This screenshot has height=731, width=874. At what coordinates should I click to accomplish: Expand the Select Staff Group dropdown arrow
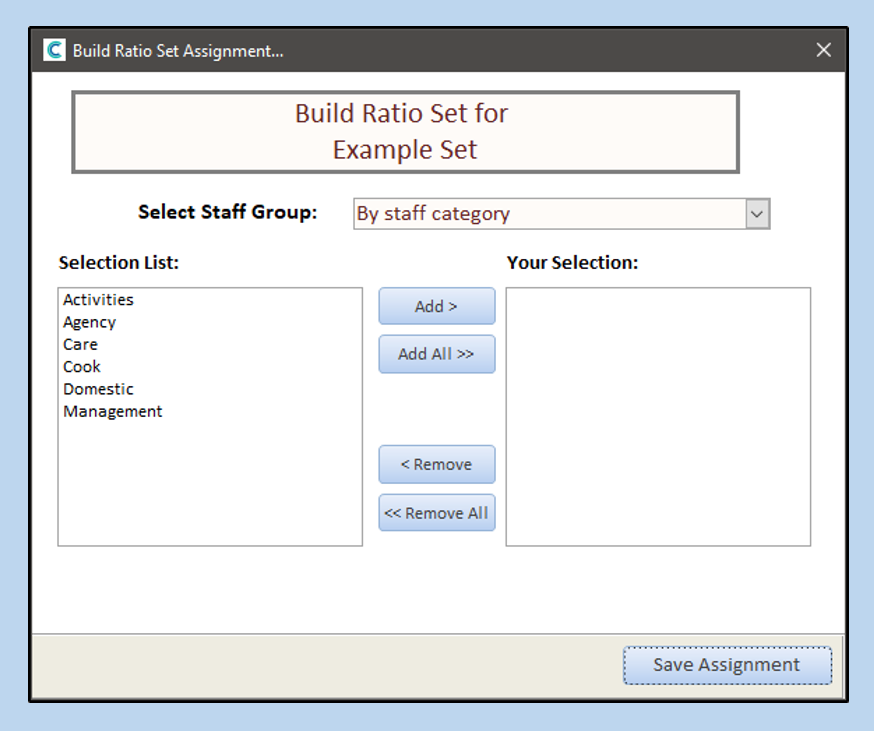pos(758,213)
